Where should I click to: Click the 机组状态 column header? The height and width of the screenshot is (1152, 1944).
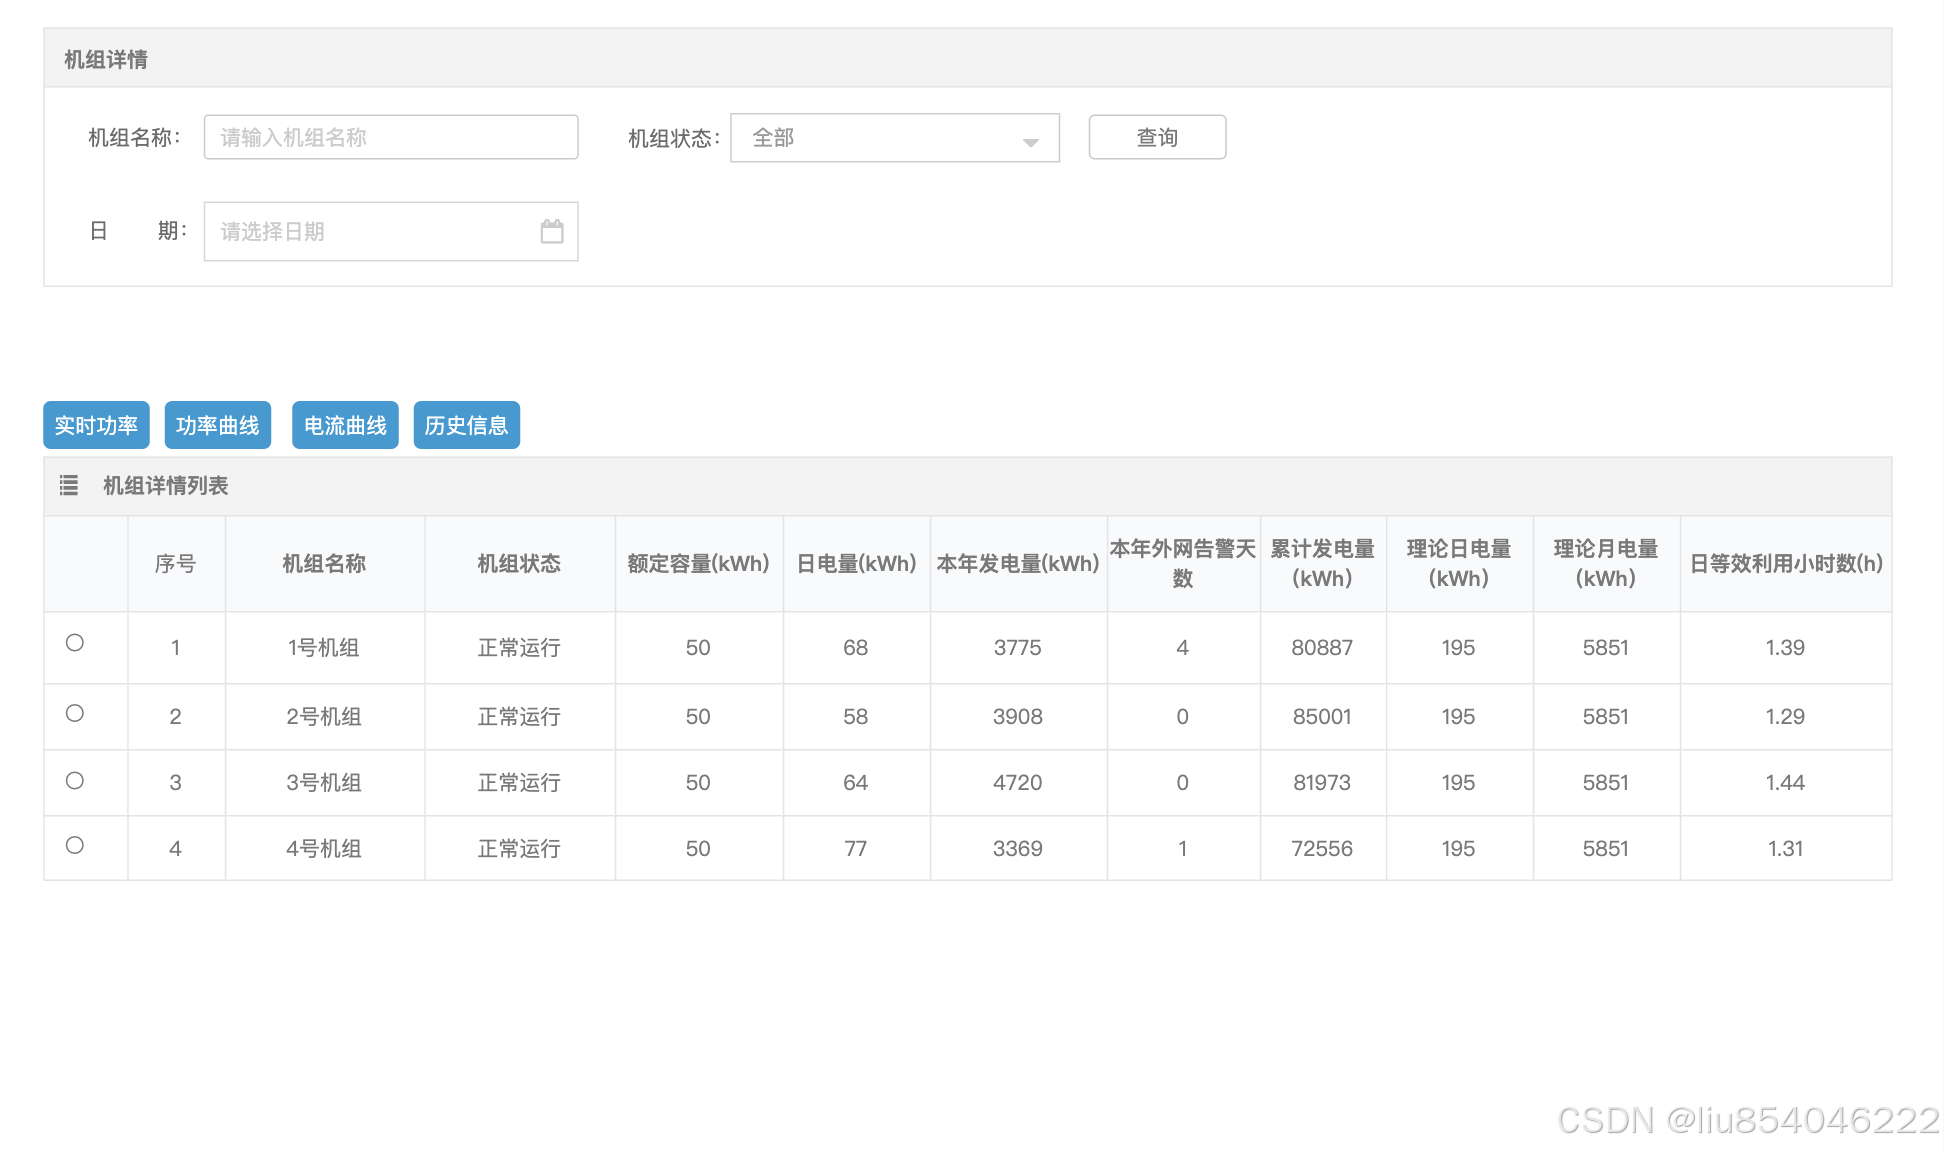[x=519, y=564]
